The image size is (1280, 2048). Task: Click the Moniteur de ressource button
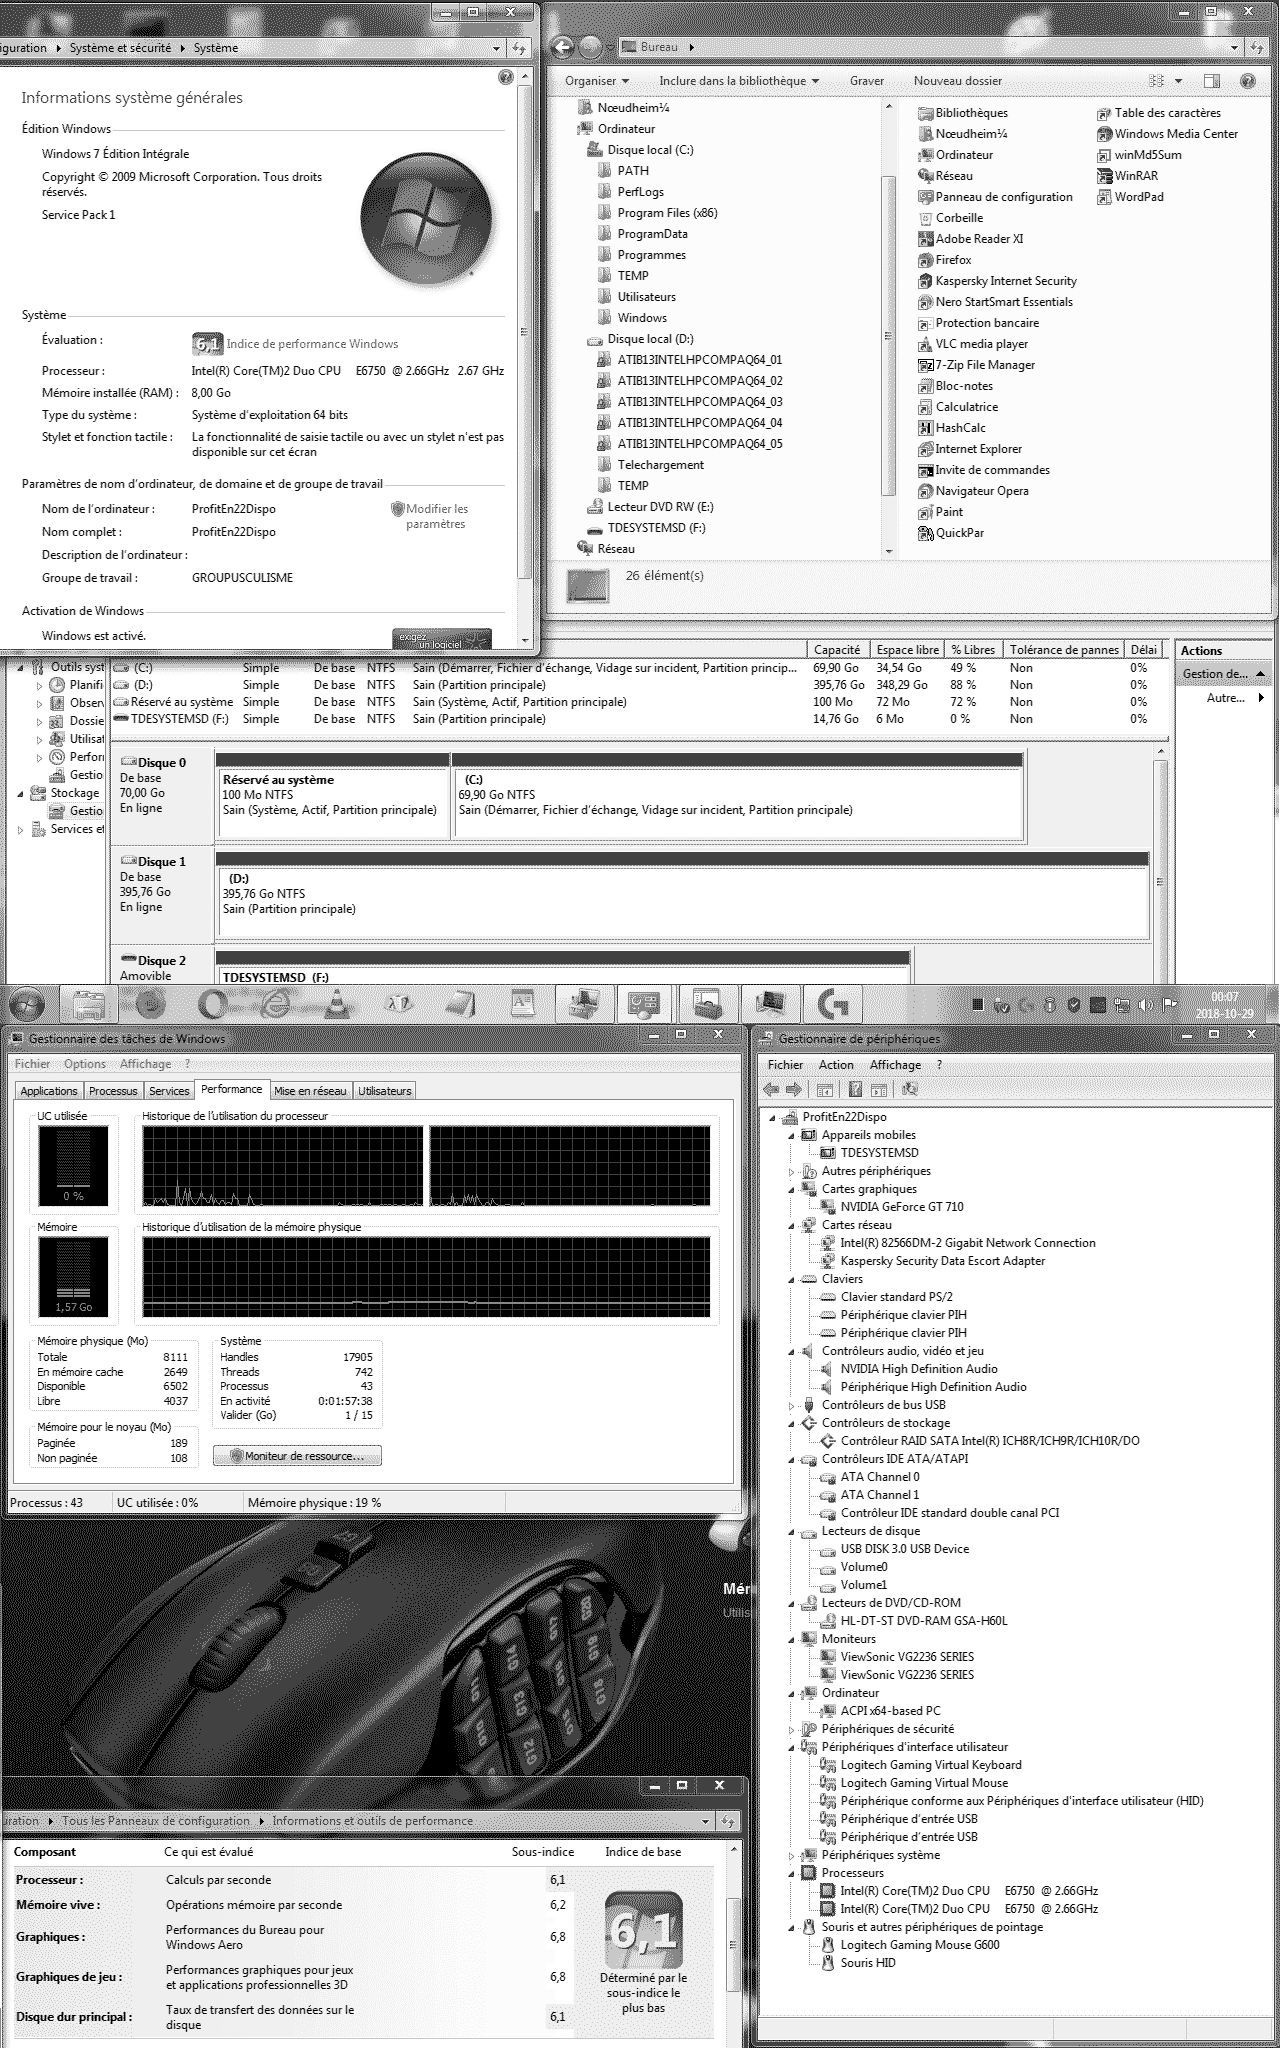[x=297, y=1456]
